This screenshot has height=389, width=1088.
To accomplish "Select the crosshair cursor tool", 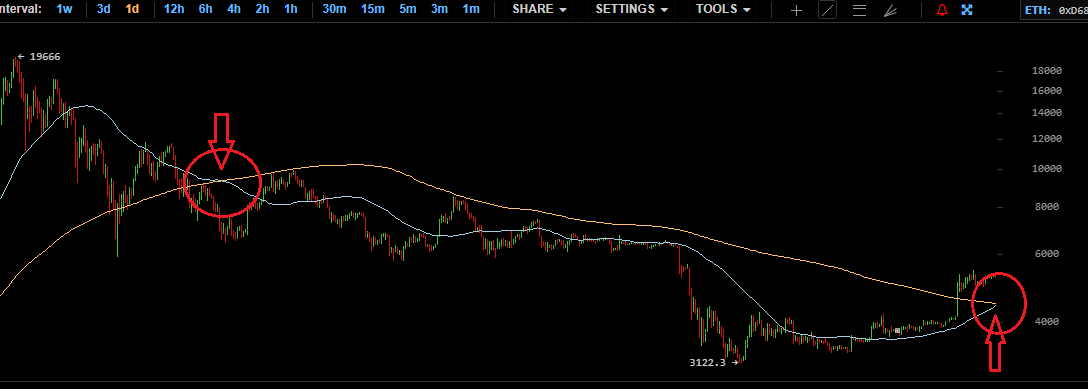I will coord(797,10).
